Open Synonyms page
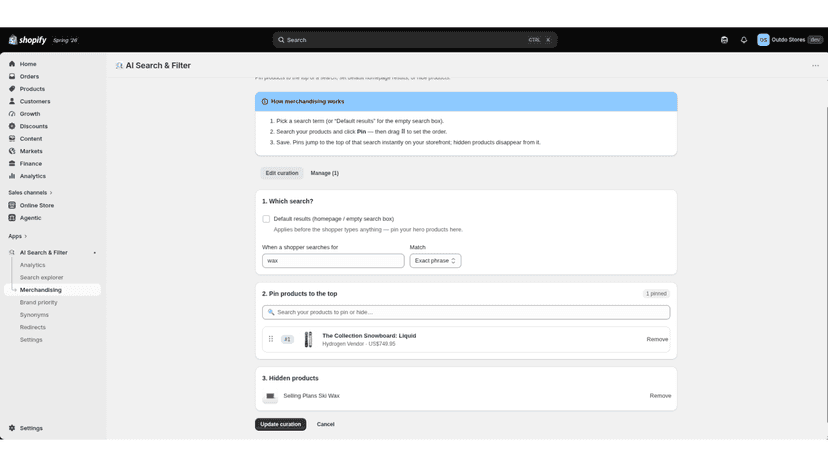Viewport: 828px width, 466px height. coord(34,315)
